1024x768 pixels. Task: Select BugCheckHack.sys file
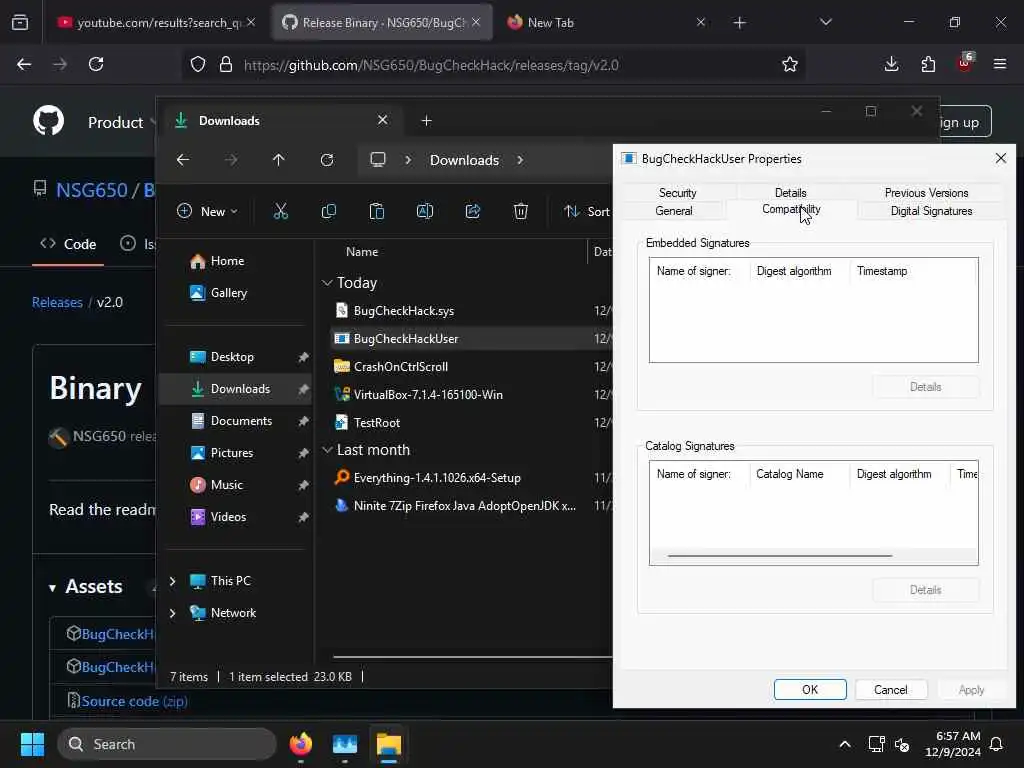pos(404,311)
